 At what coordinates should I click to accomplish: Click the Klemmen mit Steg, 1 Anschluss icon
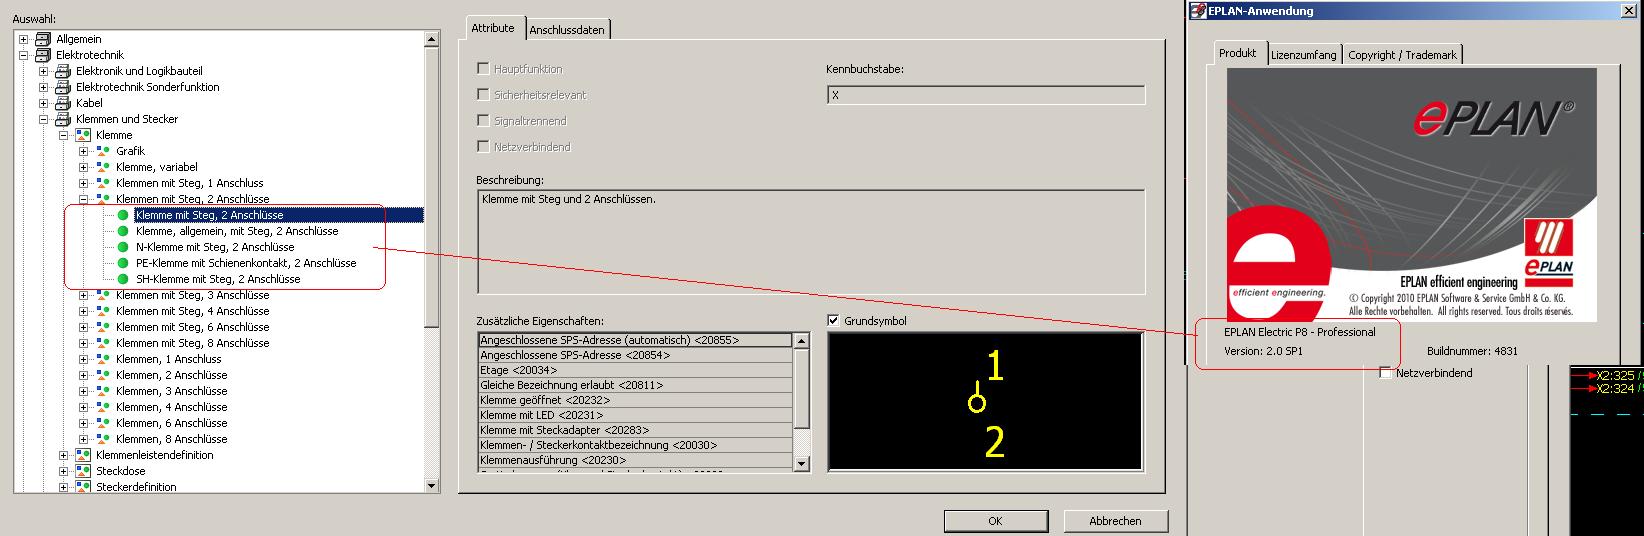[x=103, y=183]
